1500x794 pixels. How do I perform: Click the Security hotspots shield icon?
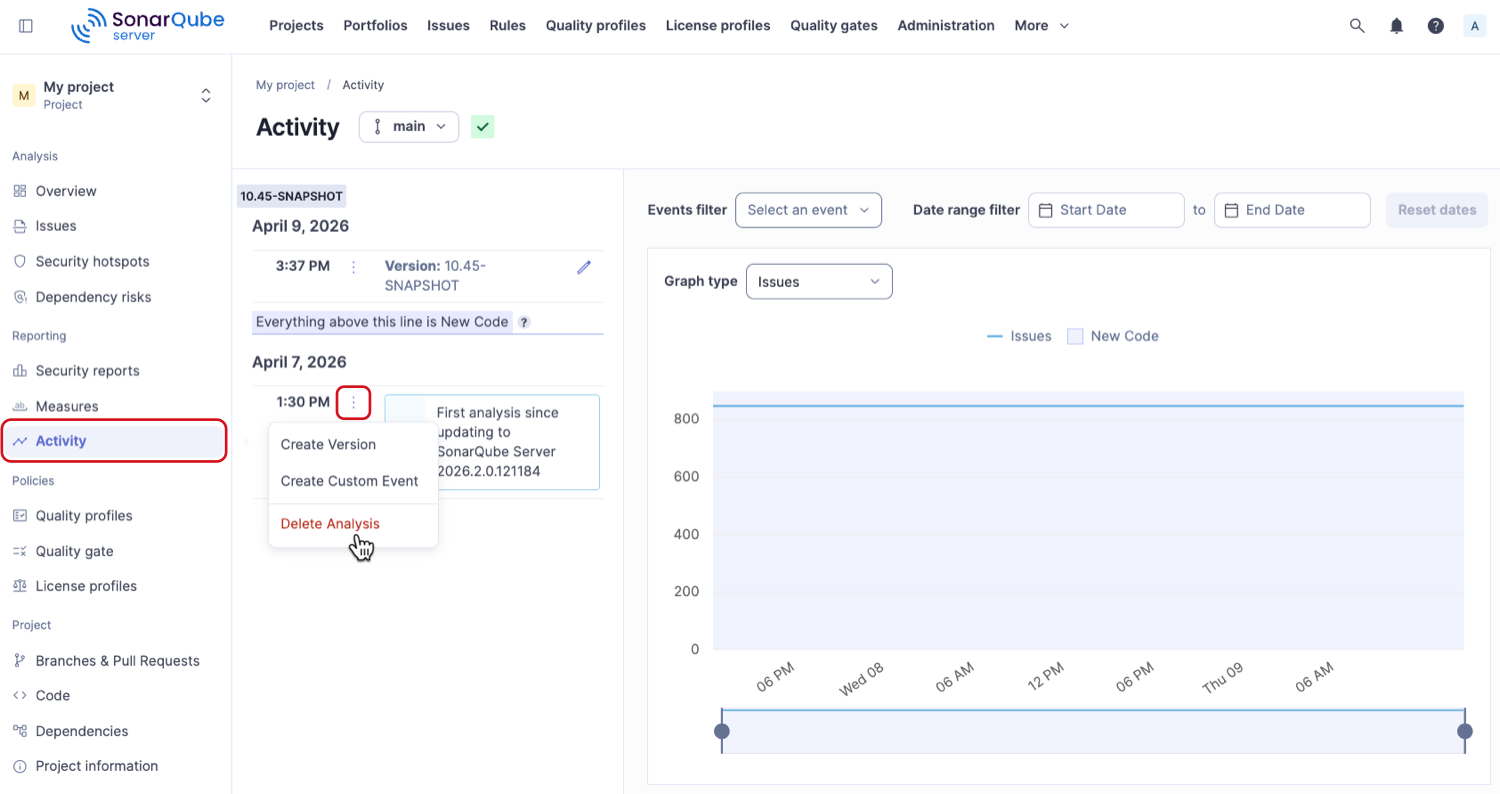[x=19, y=261]
